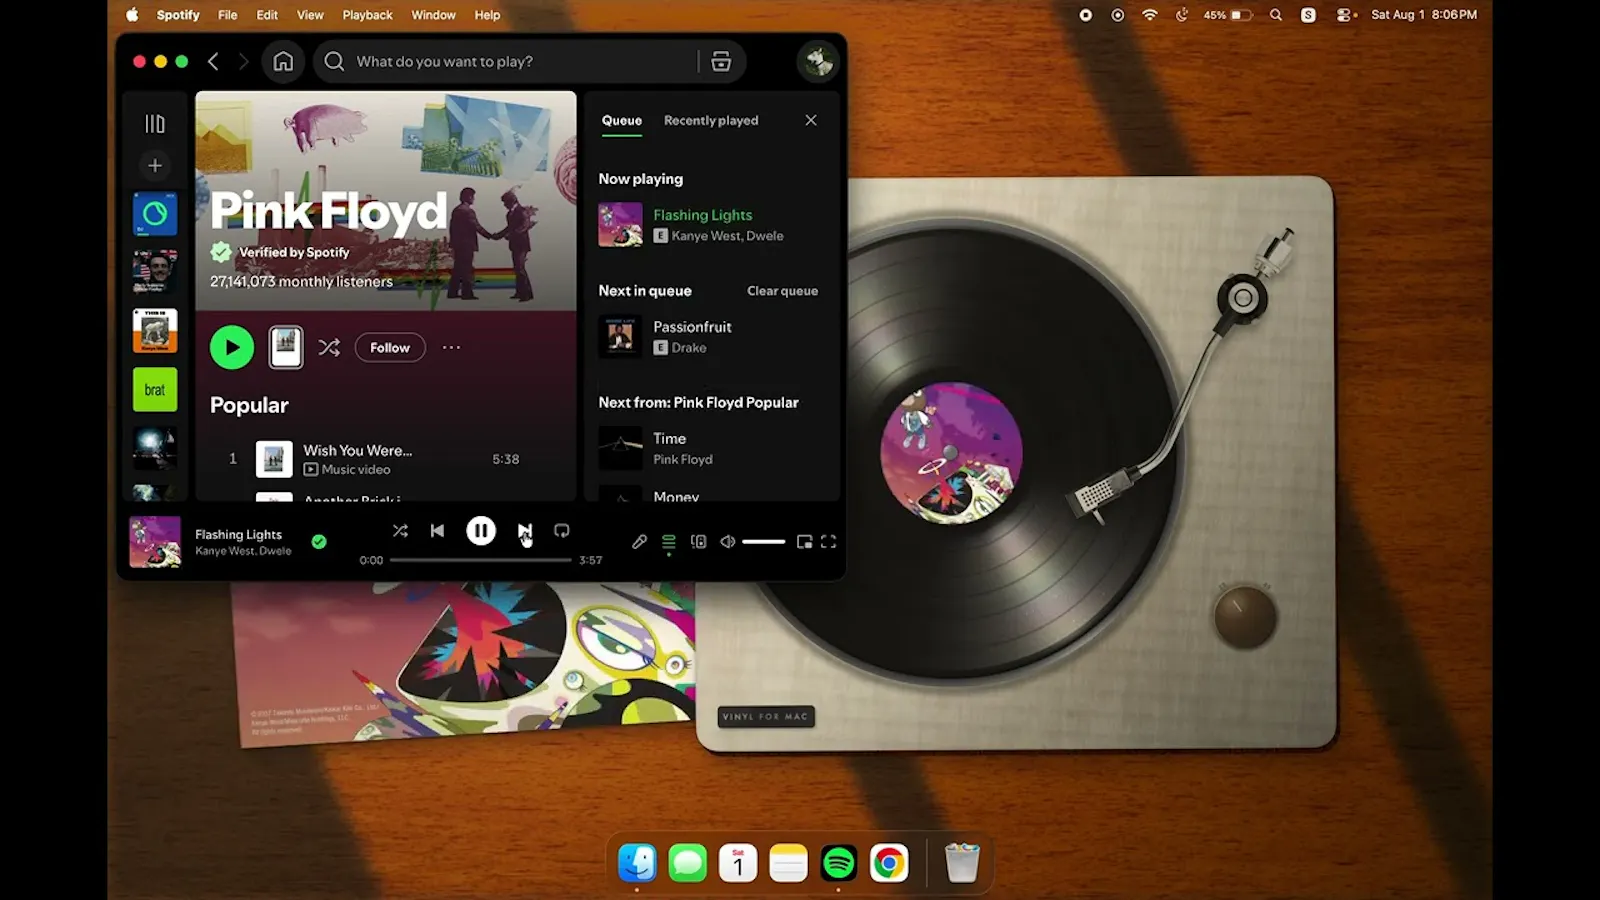The width and height of the screenshot is (1600, 900).
Task: Open Control Center in menu bar
Action: click(1346, 15)
